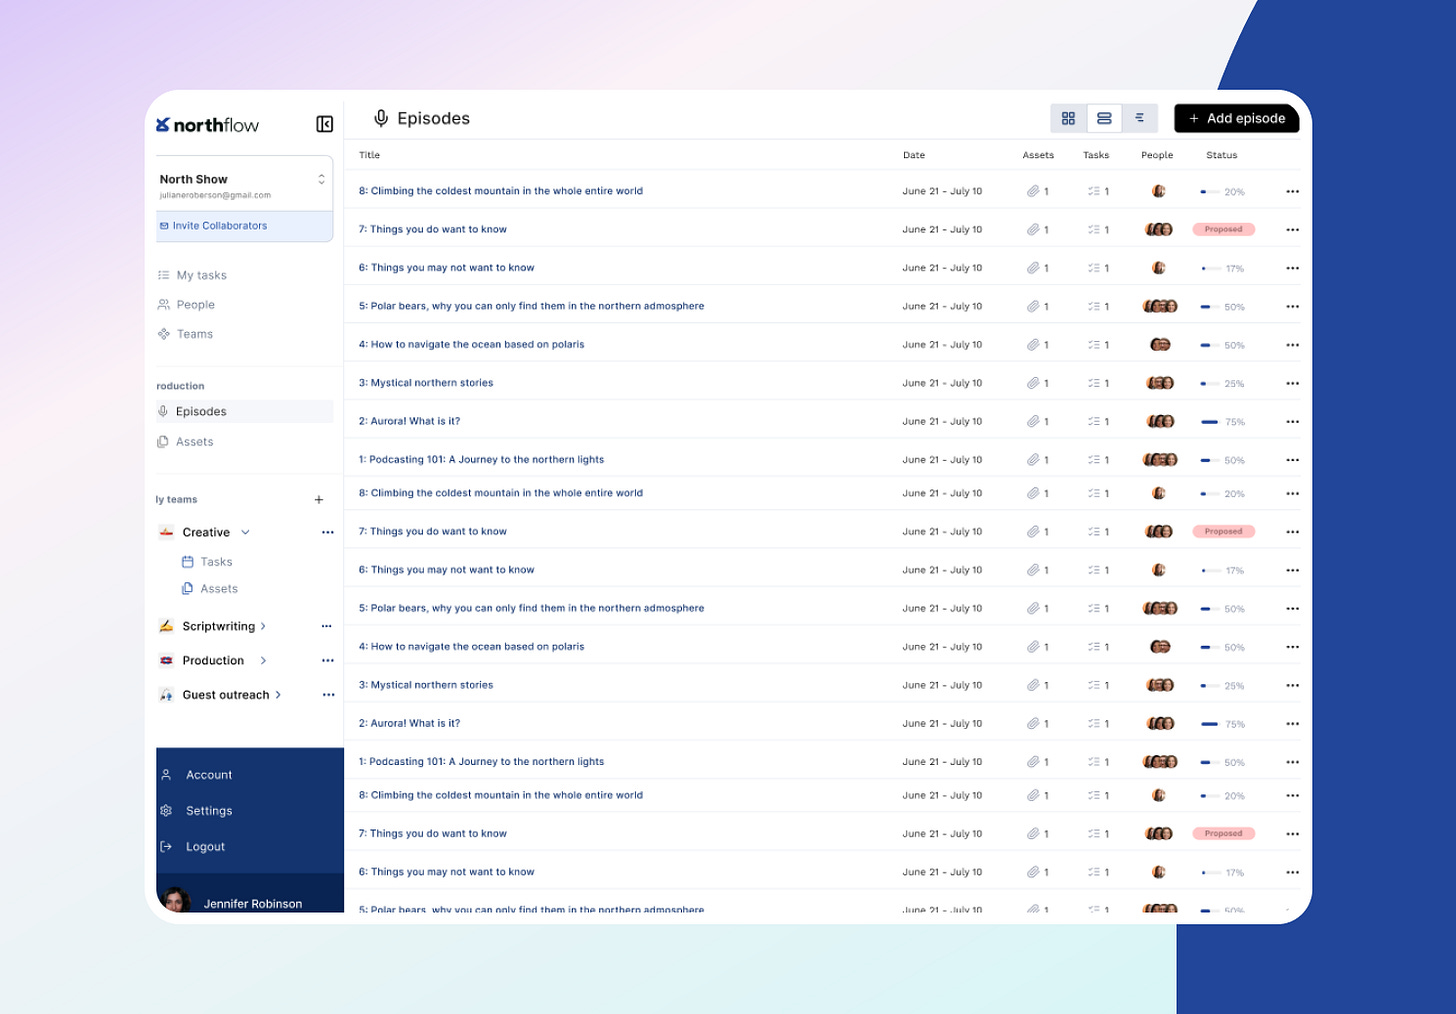Collapse the sidebar with the panel icon
1456x1014 pixels.
point(325,124)
